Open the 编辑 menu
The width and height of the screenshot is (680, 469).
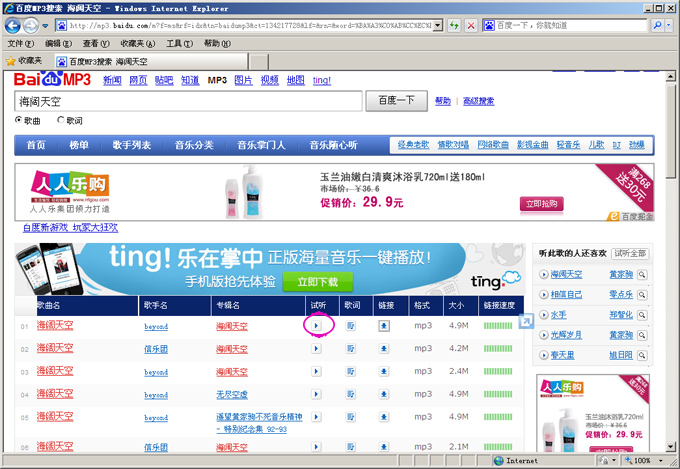[59, 43]
